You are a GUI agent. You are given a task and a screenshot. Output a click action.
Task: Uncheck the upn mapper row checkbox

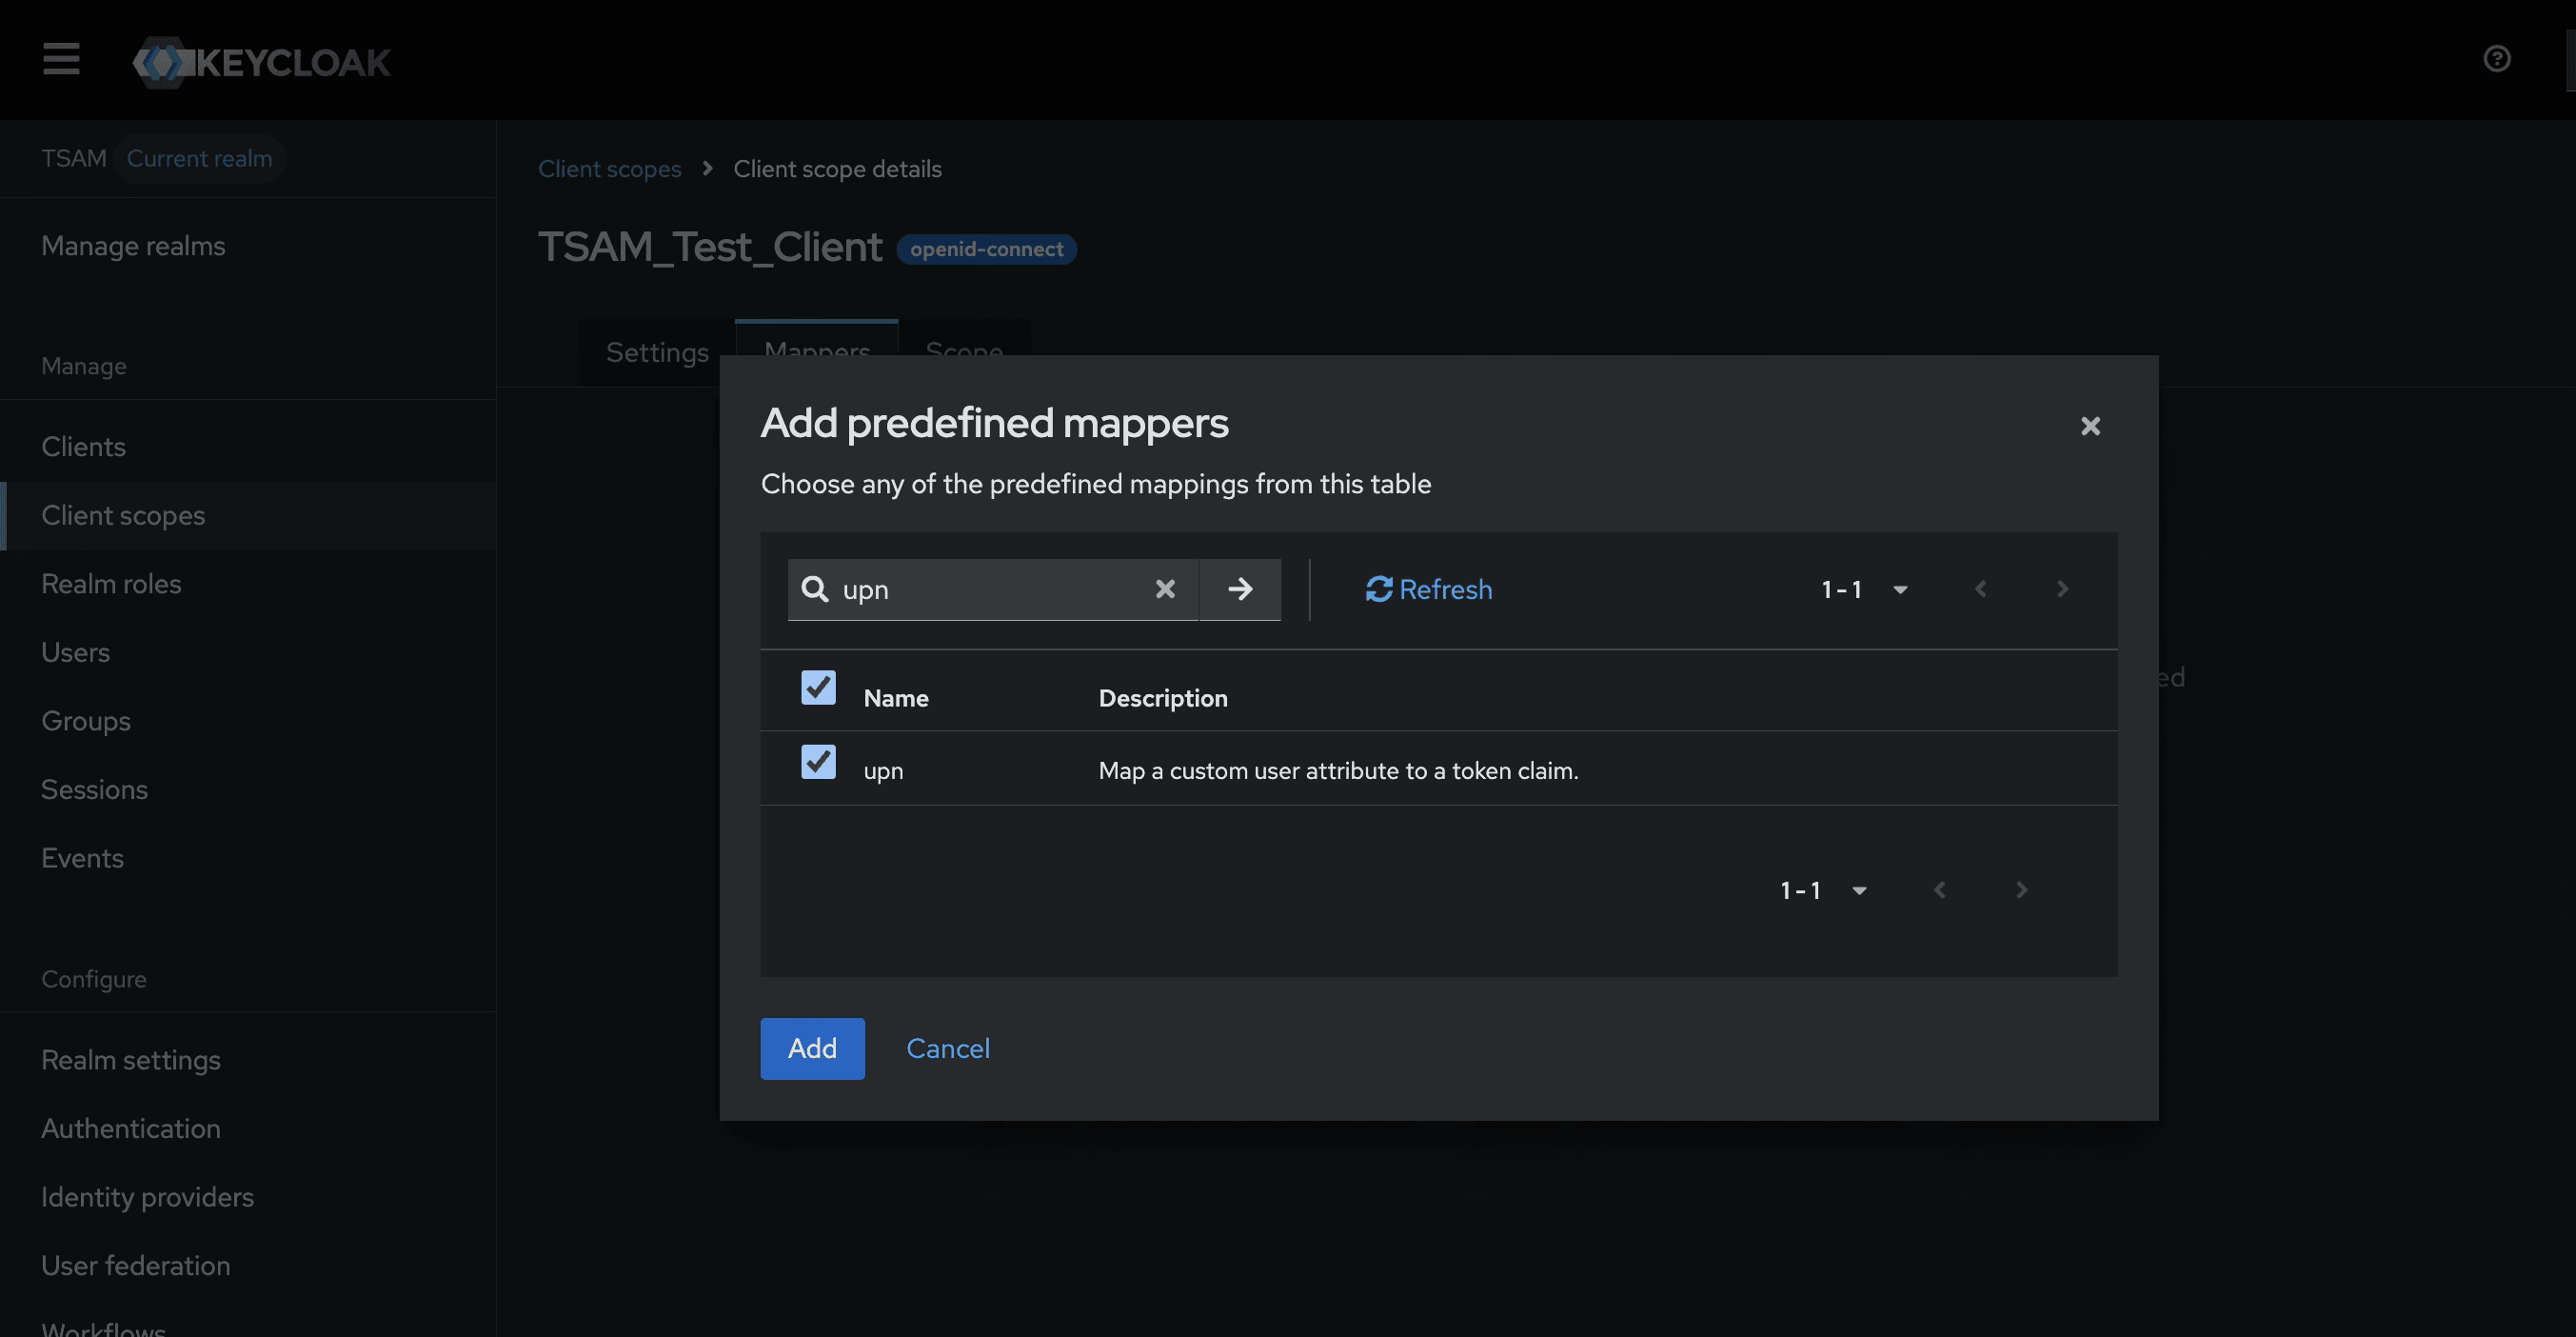click(x=818, y=762)
